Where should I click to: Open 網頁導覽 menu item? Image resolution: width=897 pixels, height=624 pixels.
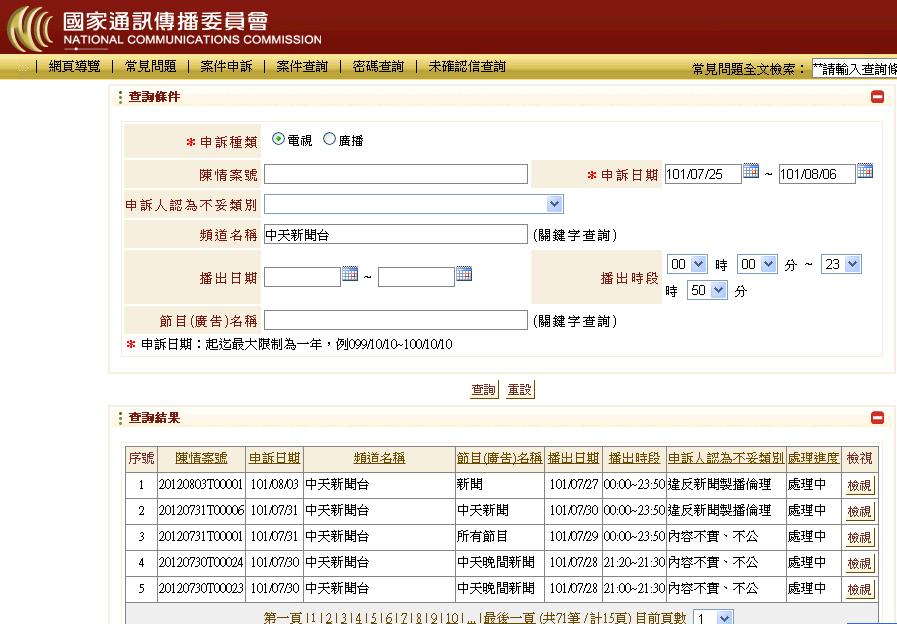(74, 66)
